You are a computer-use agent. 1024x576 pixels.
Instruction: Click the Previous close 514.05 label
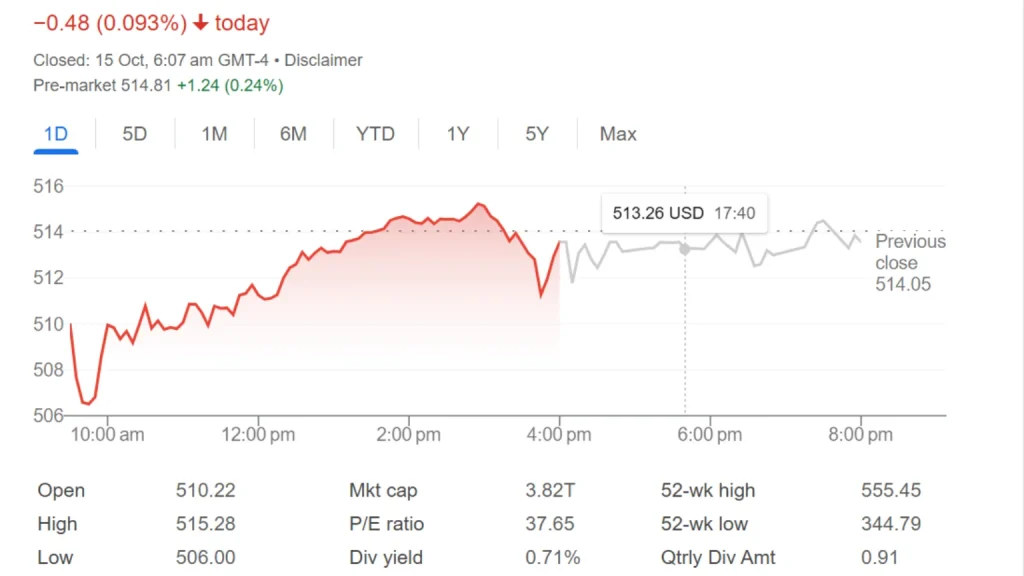[x=910, y=263]
